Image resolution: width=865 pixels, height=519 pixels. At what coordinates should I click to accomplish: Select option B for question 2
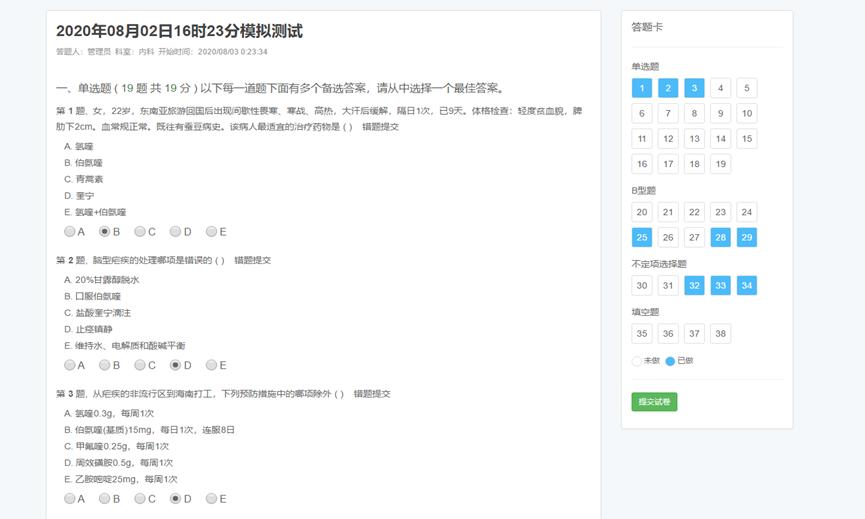pyautogui.click(x=104, y=365)
